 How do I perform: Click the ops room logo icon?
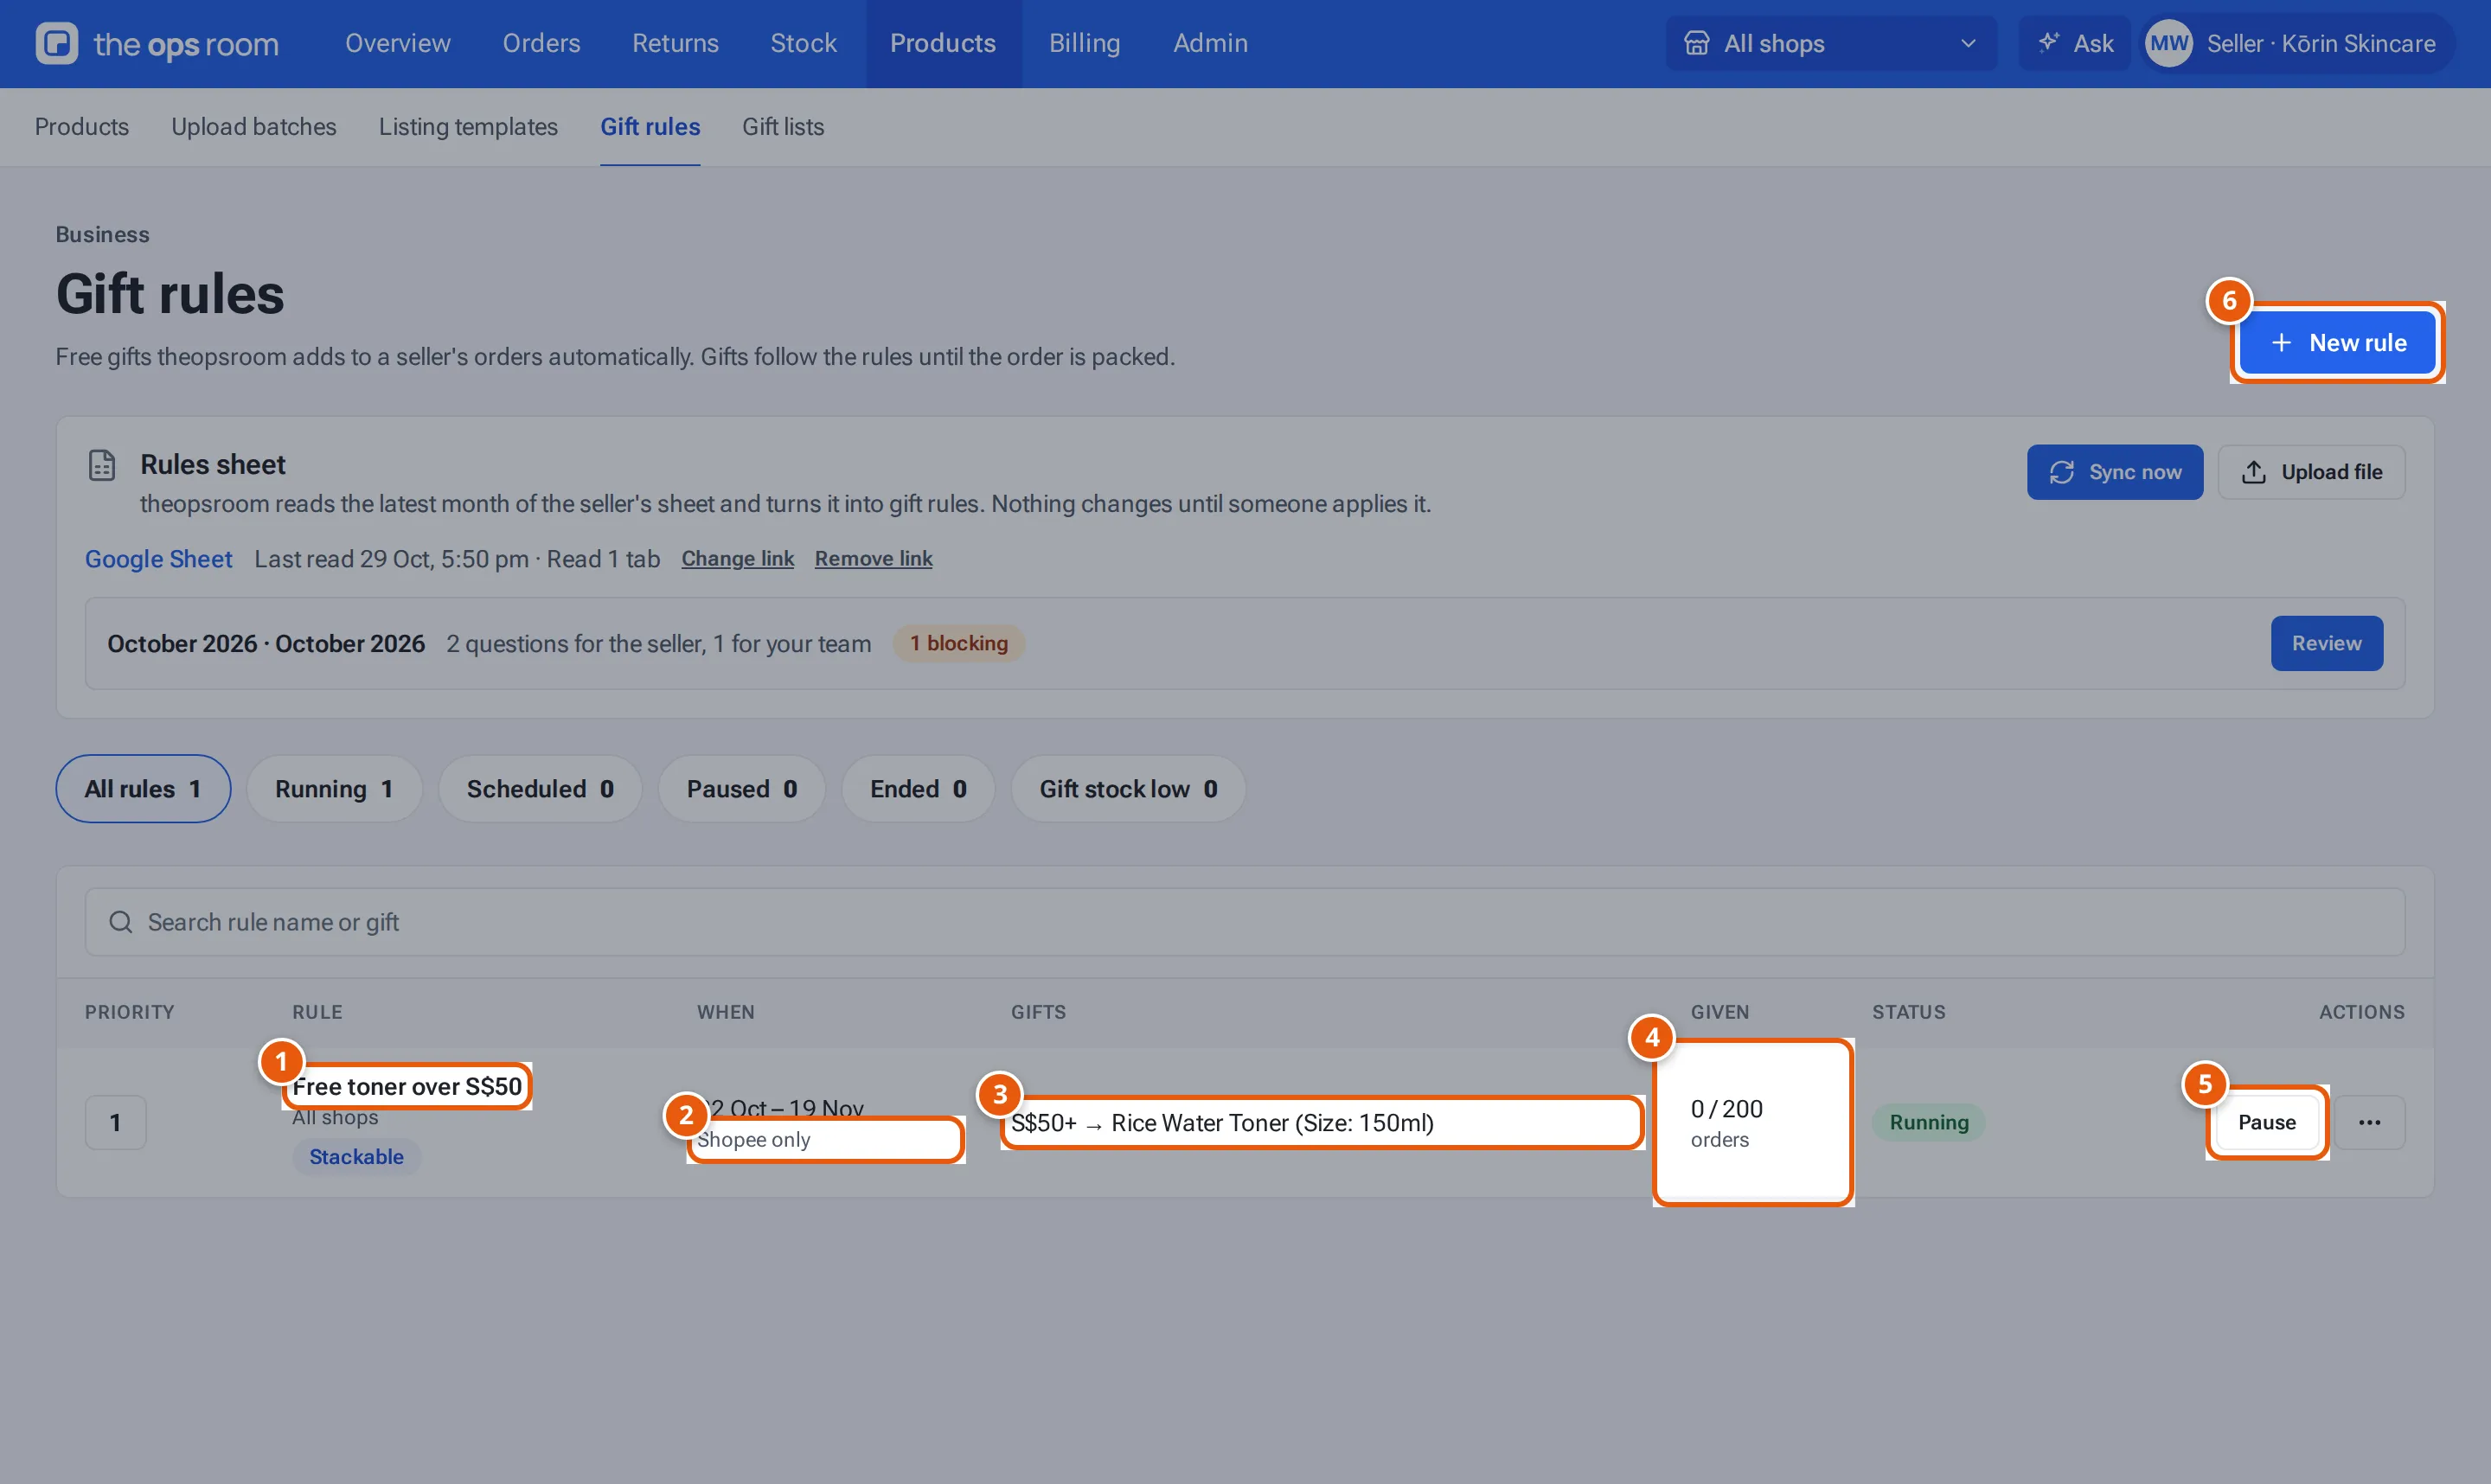56,43
